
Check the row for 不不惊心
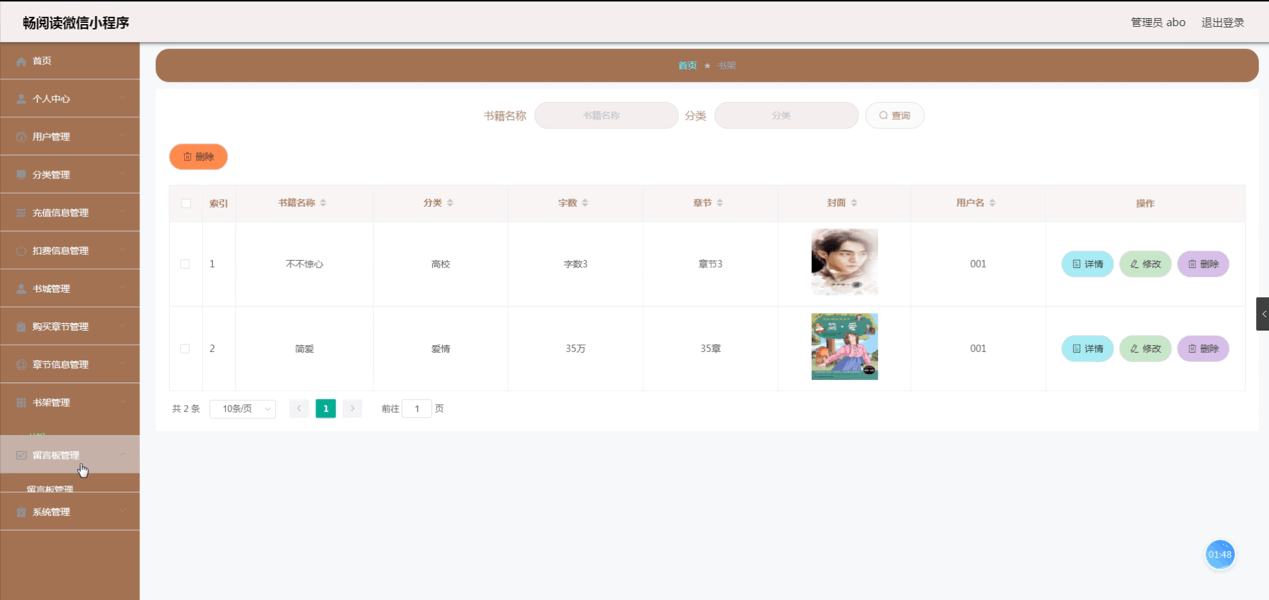pyautogui.click(x=185, y=264)
